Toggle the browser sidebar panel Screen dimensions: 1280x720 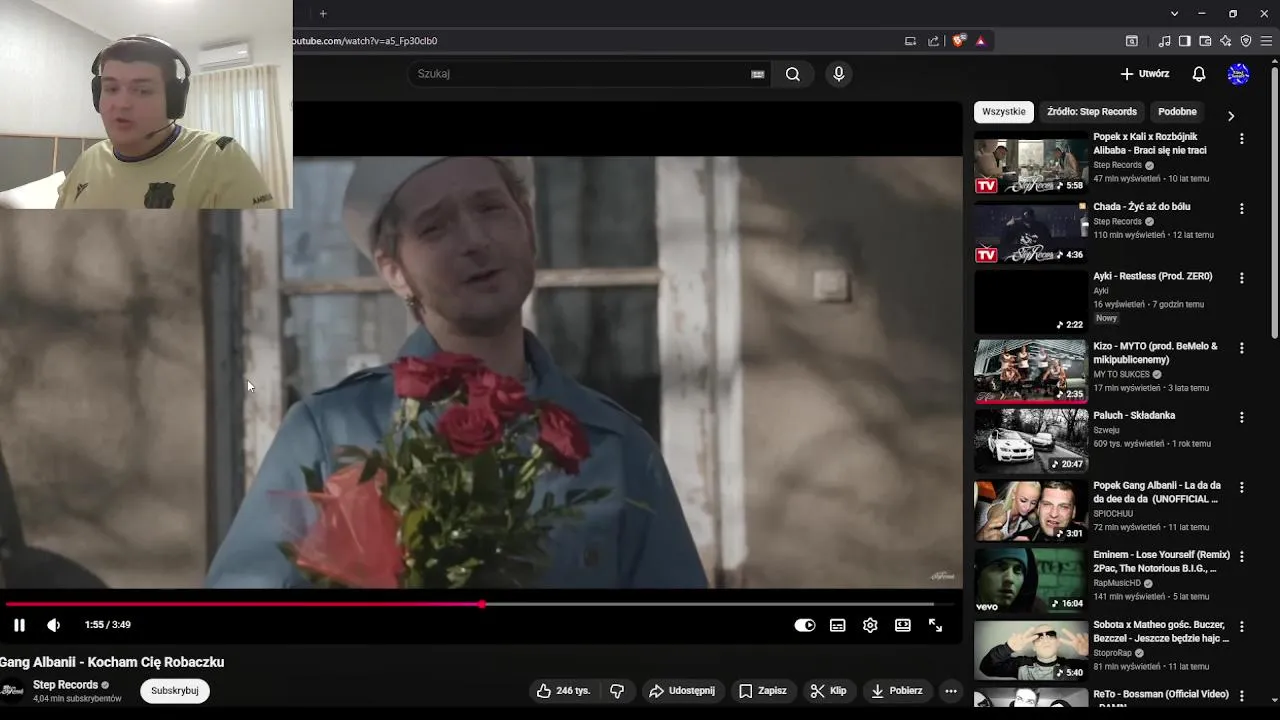click(1184, 41)
